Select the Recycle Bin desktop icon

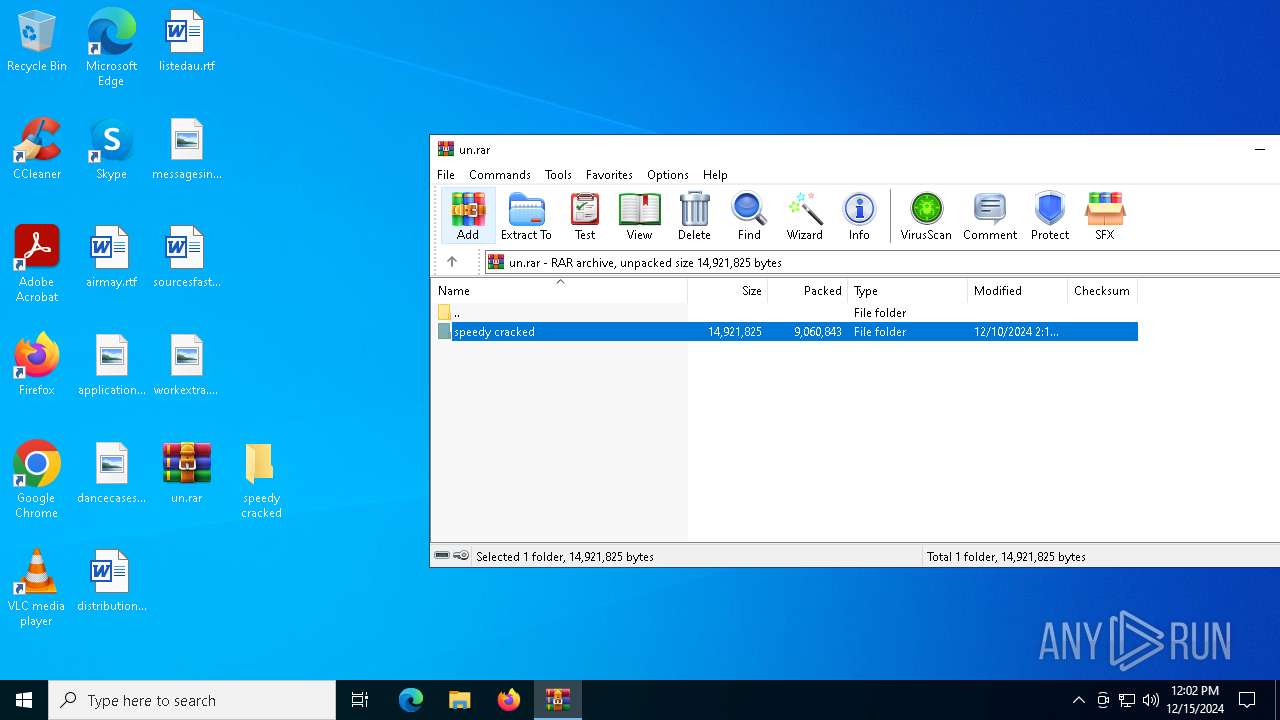point(37,42)
